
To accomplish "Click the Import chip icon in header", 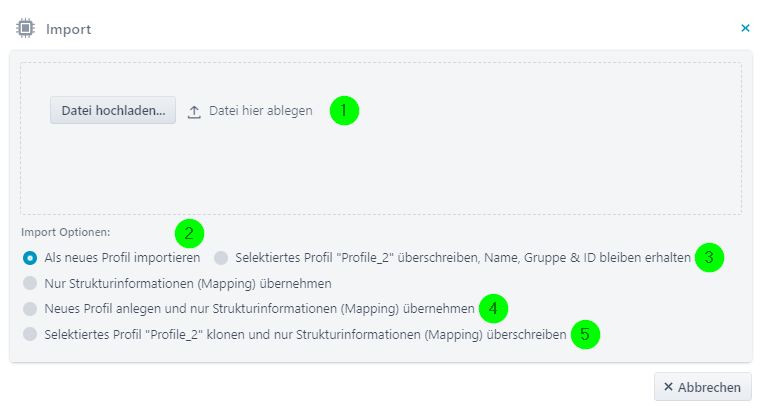I will [26, 29].
